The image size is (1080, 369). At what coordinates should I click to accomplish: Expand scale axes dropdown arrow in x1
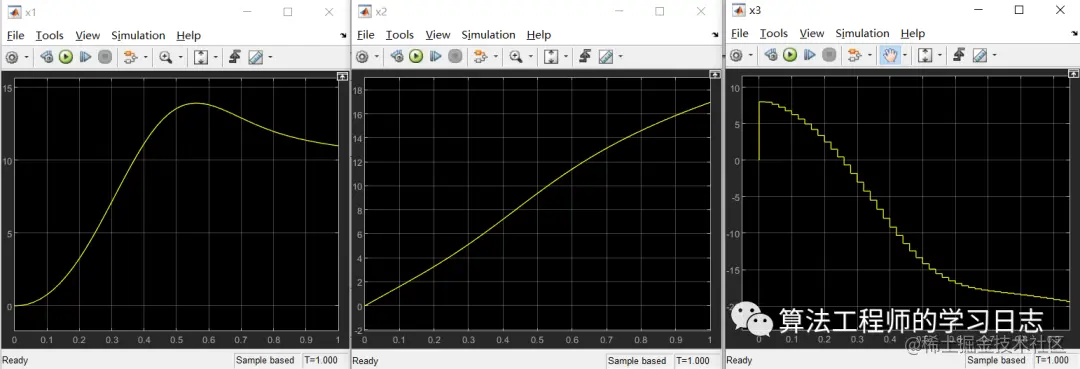[x=216, y=58]
